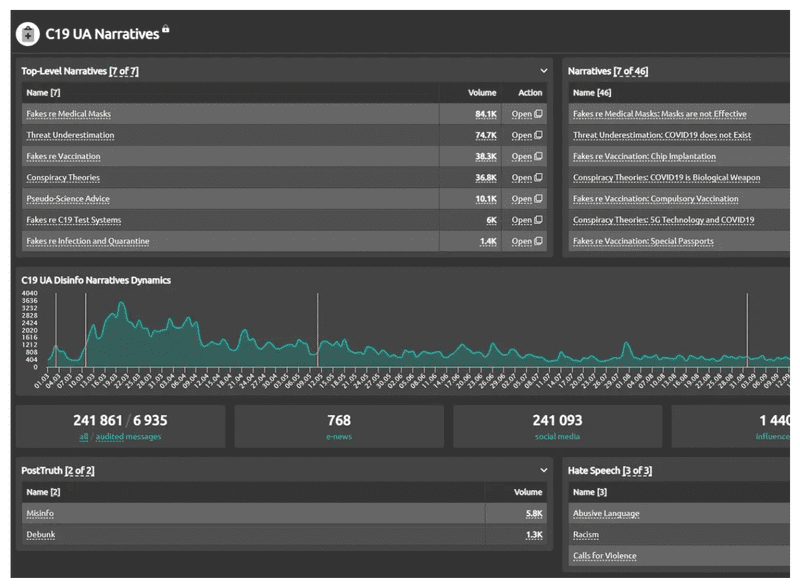Click the peak of the narratives dynamics chart

click(x=121, y=304)
